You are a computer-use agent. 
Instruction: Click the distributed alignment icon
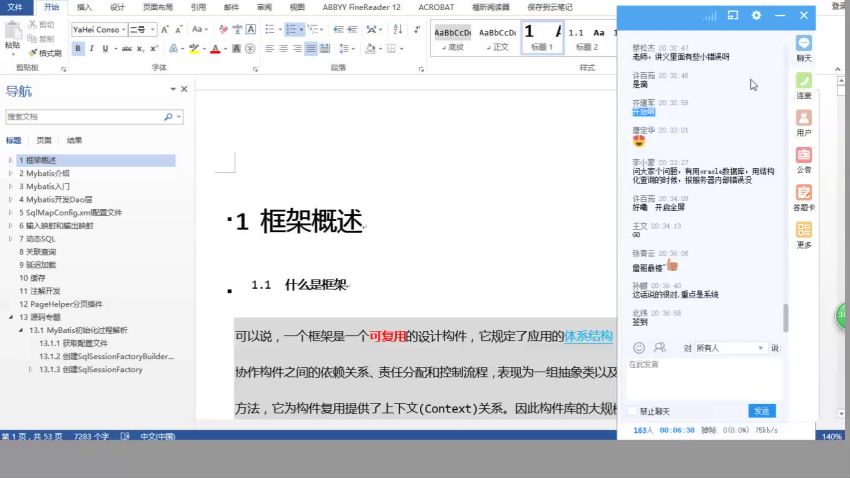click(x=325, y=49)
